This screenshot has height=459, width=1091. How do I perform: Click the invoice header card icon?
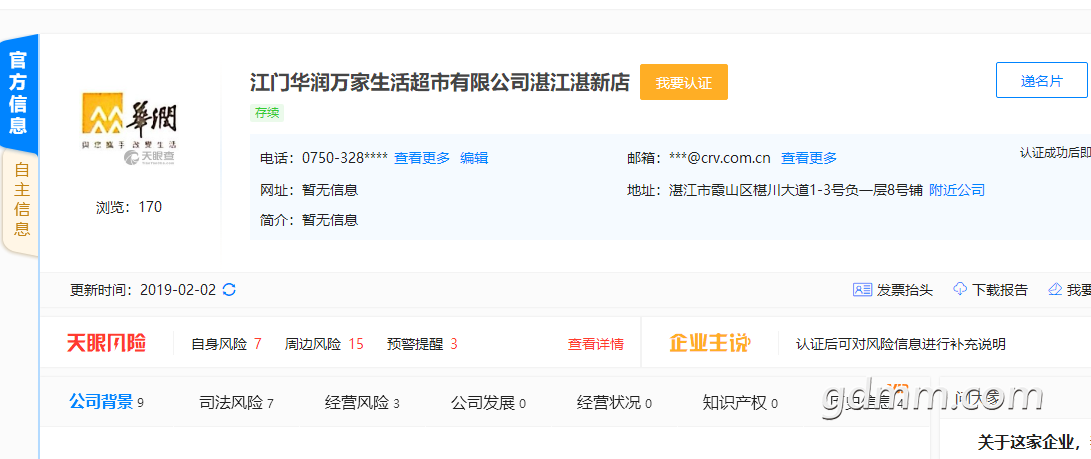pyautogui.click(x=862, y=290)
